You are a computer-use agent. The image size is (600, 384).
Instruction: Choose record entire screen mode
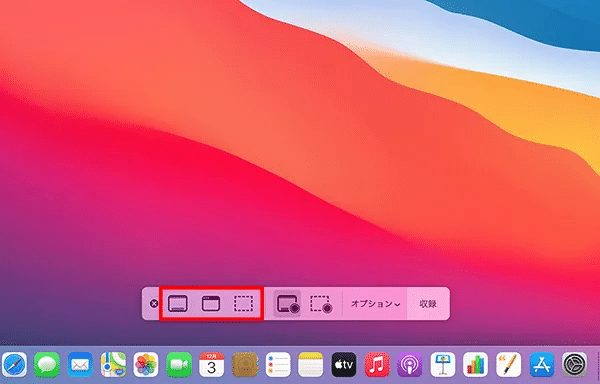pos(288,304)
